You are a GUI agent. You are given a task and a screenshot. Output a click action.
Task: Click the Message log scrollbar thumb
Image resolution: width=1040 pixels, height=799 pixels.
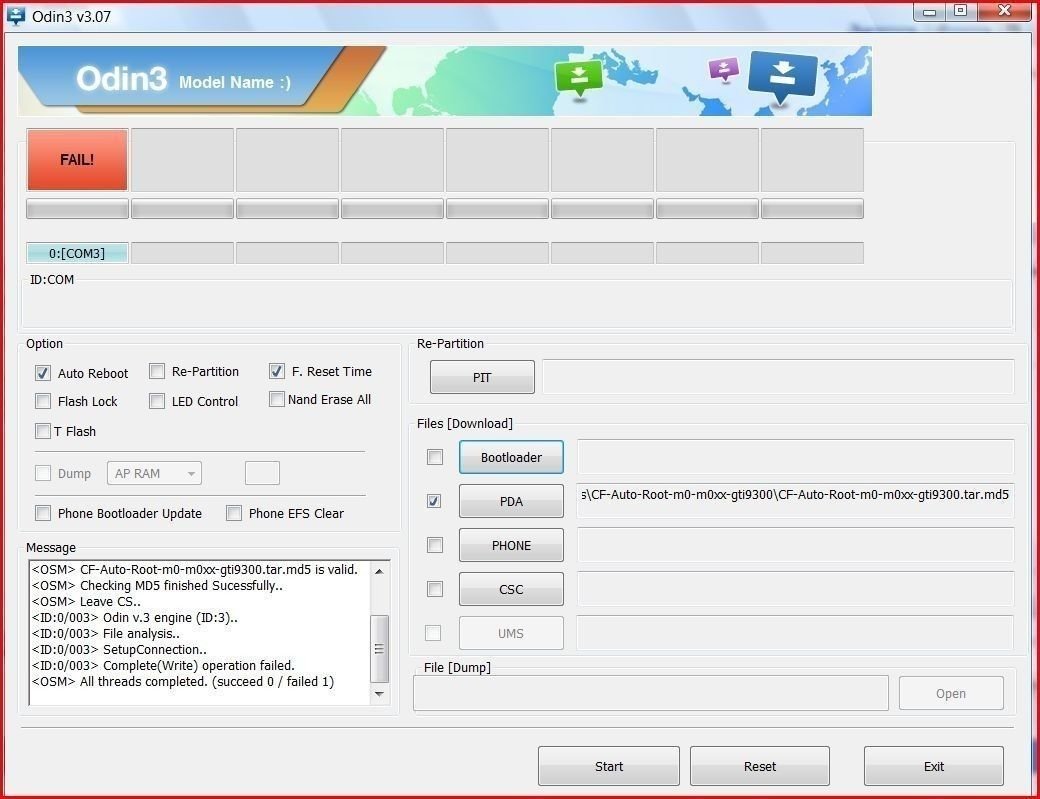click(x=379, y=648)
